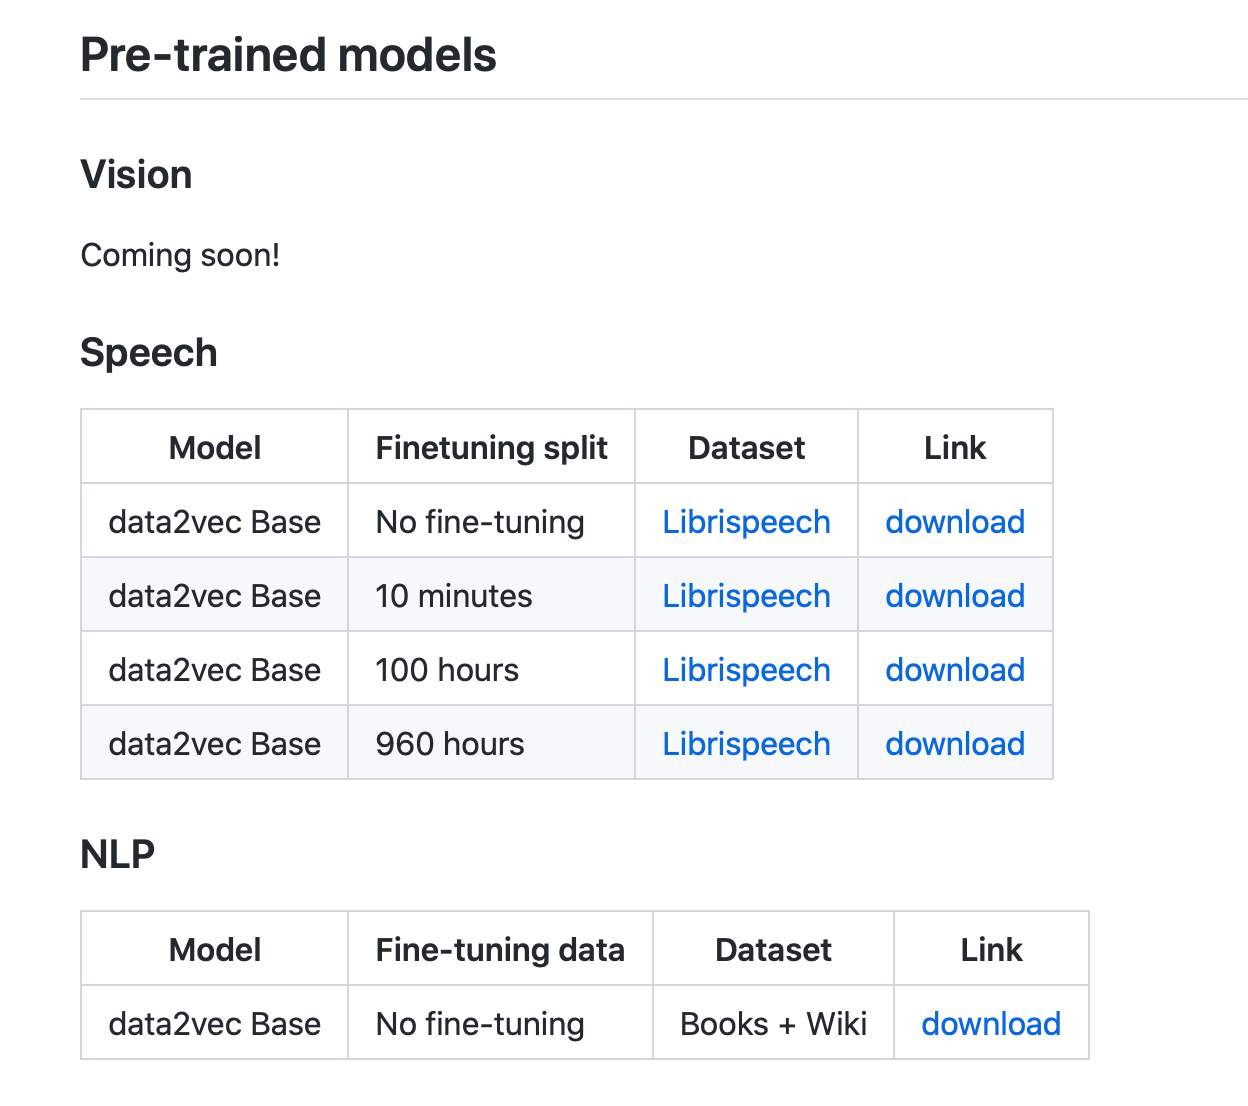The image size is (1248, 1106).
Task: Click the Speech section heading
Action: (x=149, y=353)
